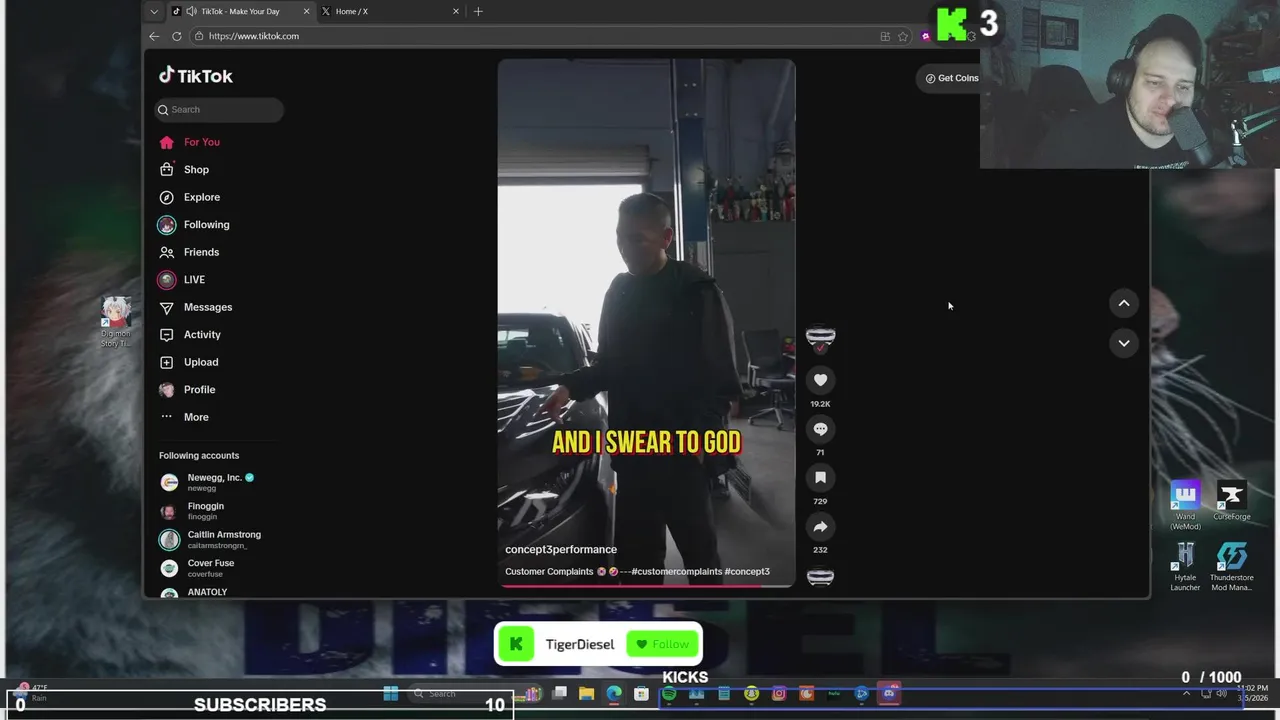Open the creator avatar above the like button

tap(820, 337)
